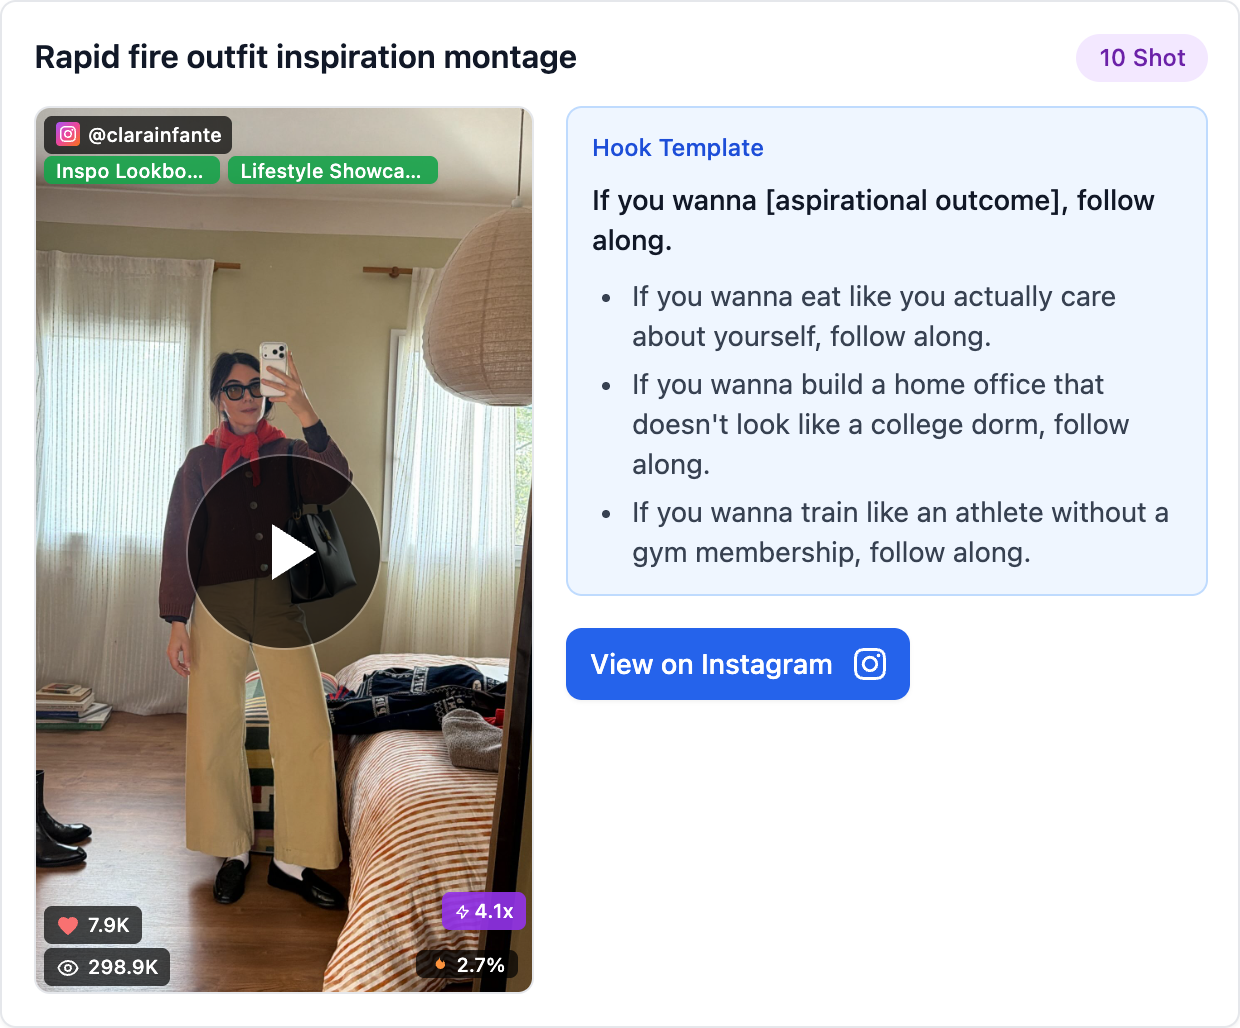Select the Lifestyle Showca... green tag
1240x1028 pixels.
click(x=332, y=171)
